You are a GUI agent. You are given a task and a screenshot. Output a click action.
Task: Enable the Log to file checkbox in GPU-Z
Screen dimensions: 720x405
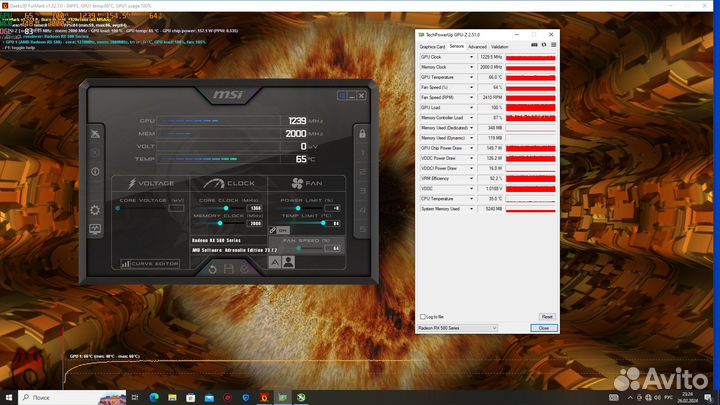pos(423,317)
